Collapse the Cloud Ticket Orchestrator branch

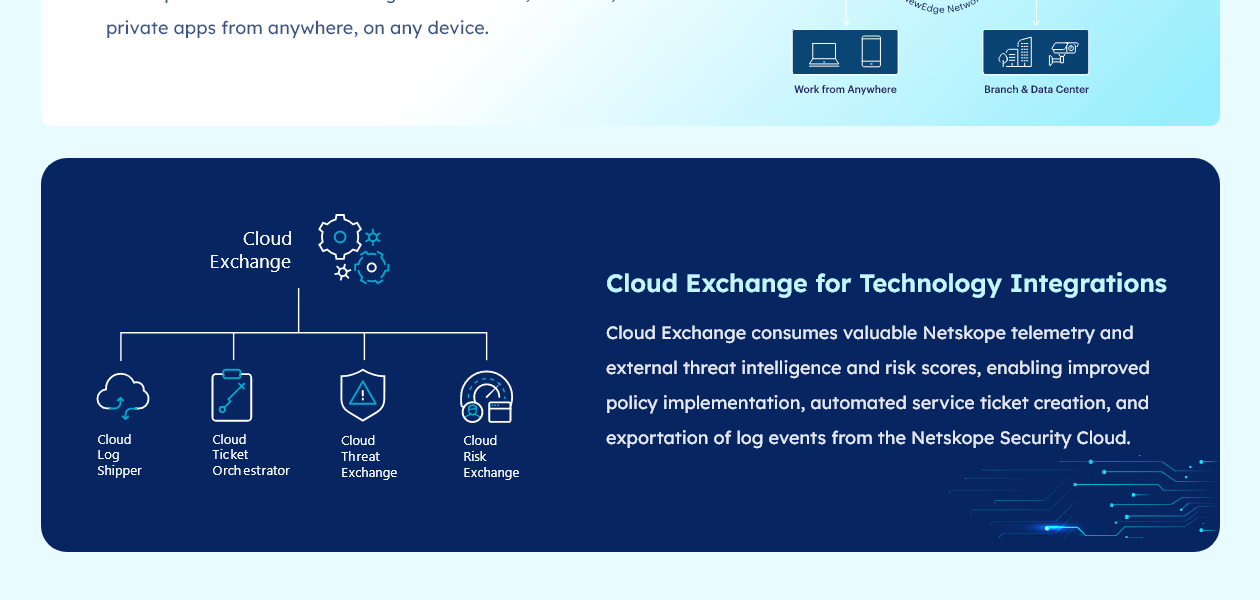tap(231, 345)
